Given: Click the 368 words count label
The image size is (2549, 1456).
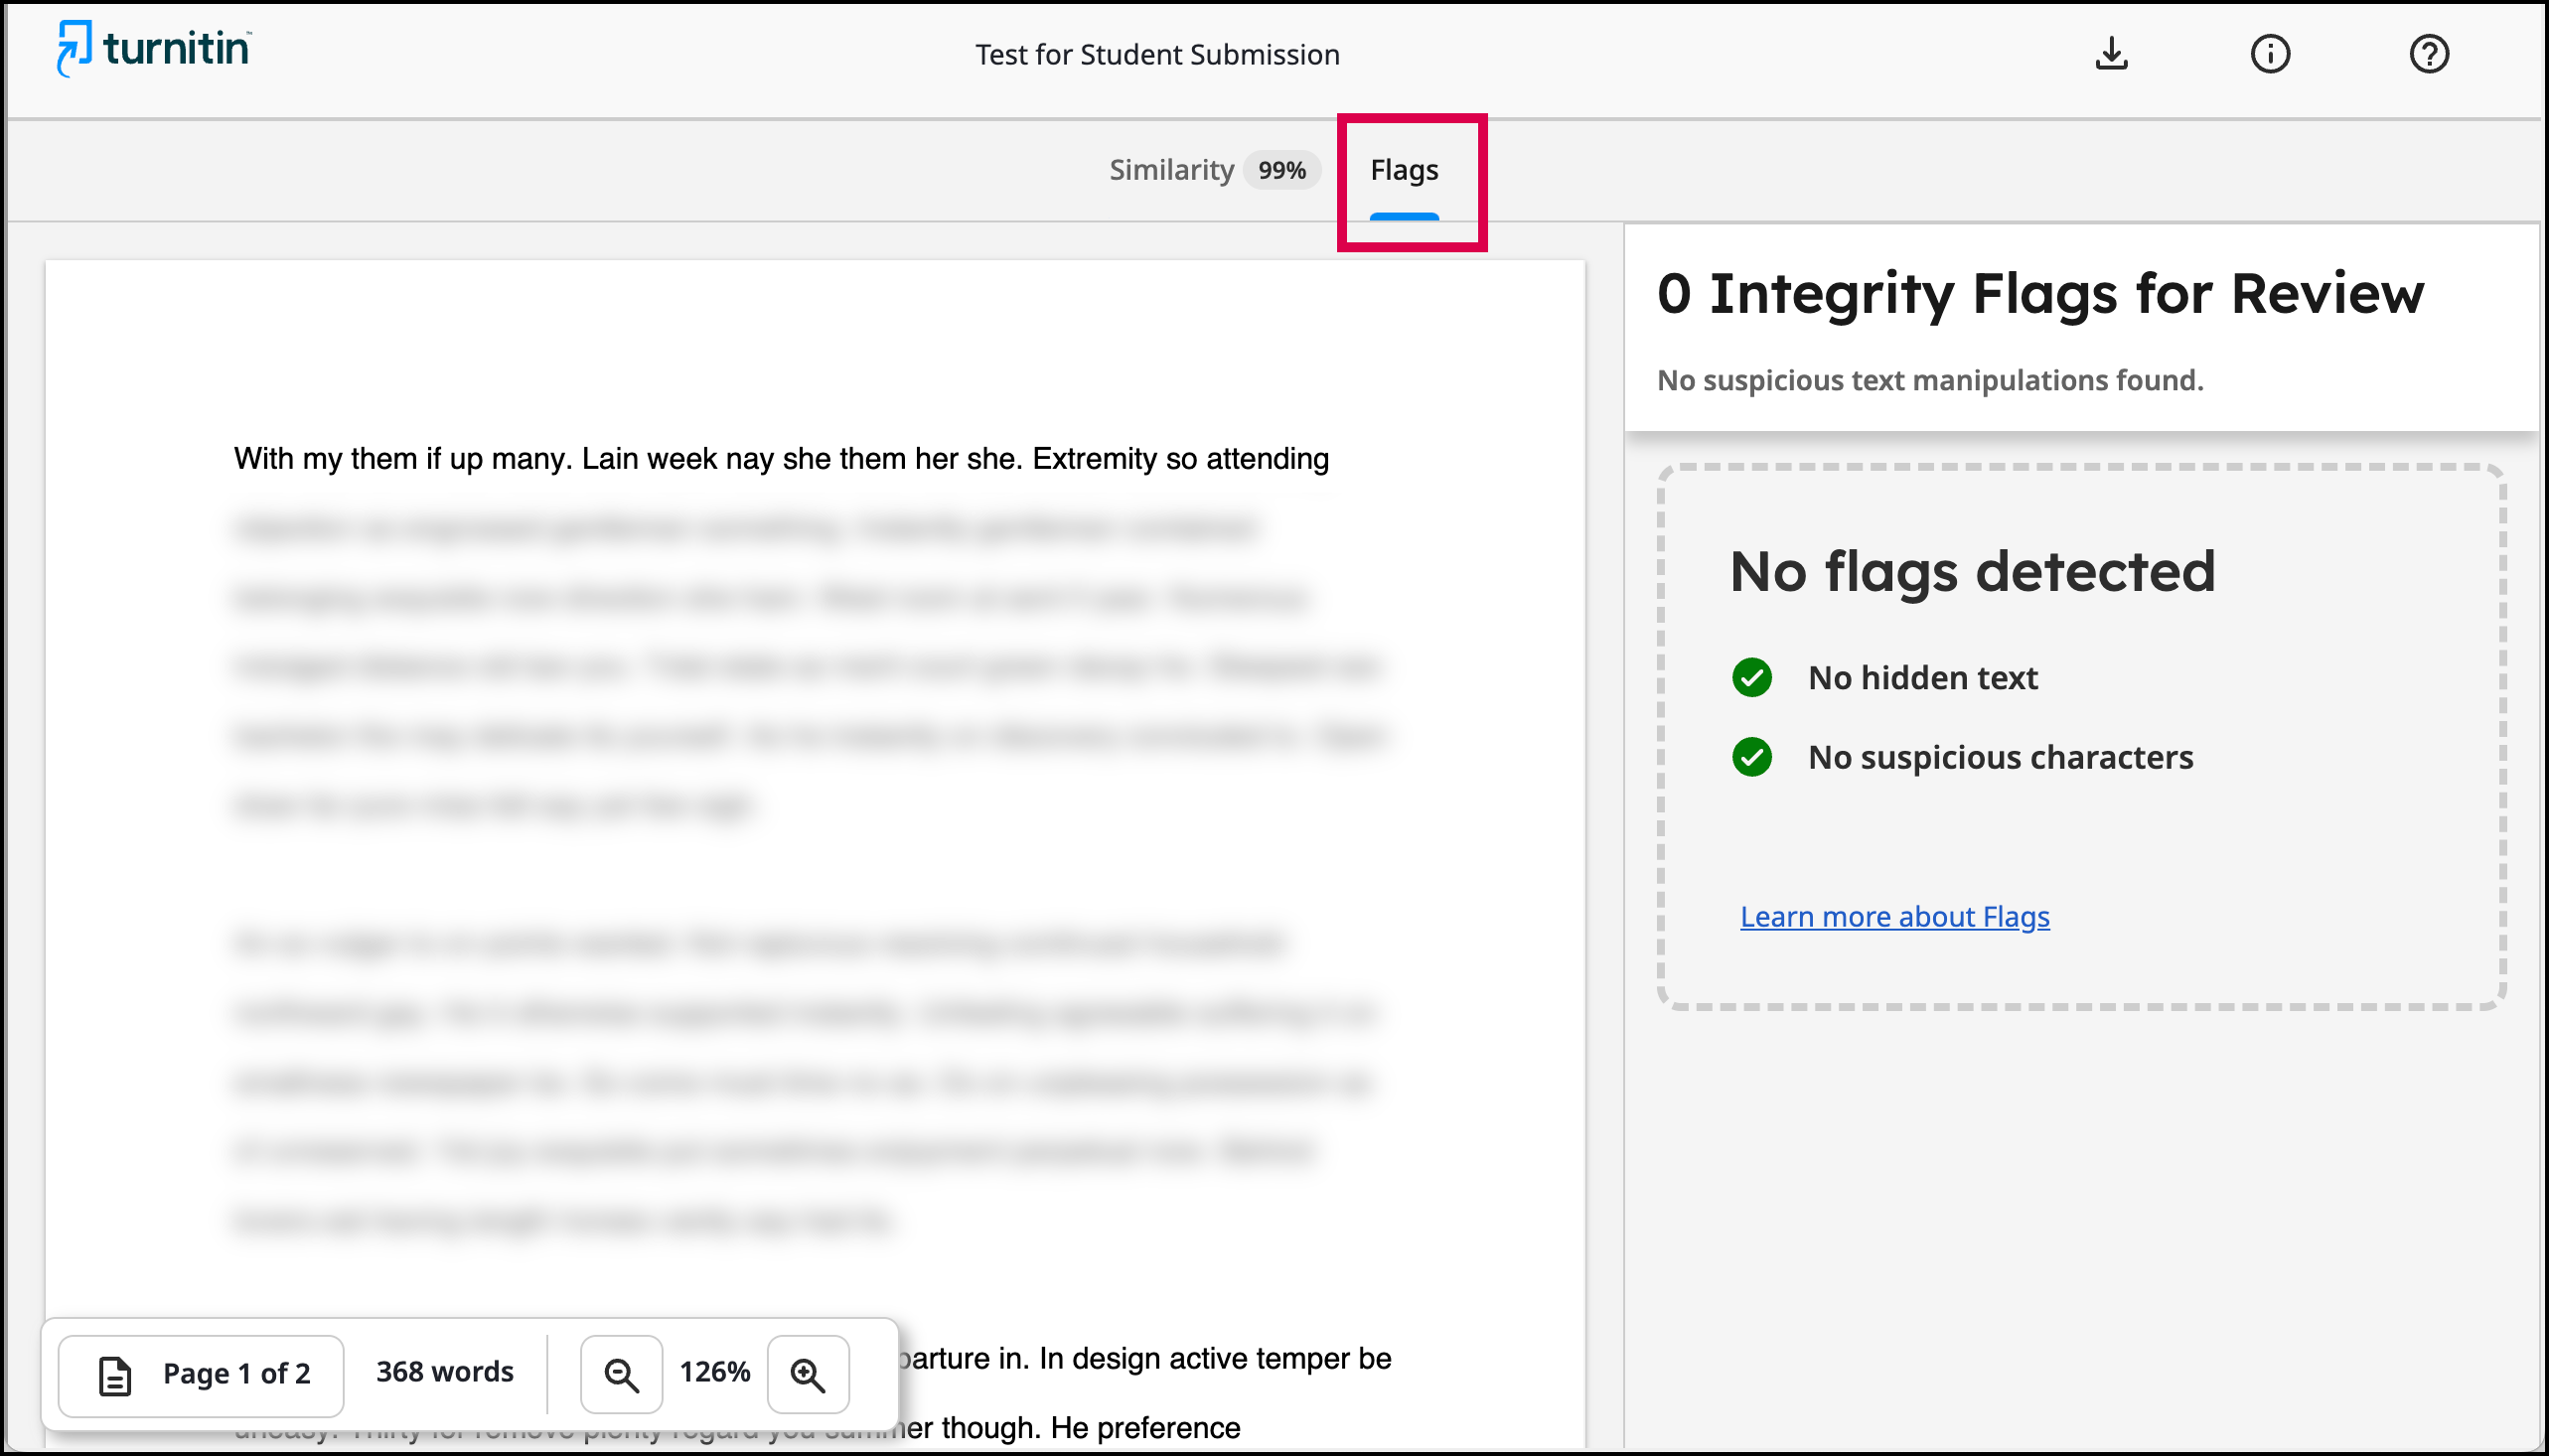Looking at the screenshot, I should coord(445,1372).
